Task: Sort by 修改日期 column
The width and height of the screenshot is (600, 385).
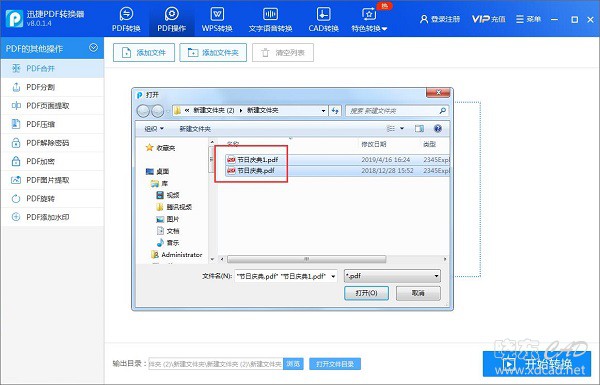Action: click(x=374, y=144)
